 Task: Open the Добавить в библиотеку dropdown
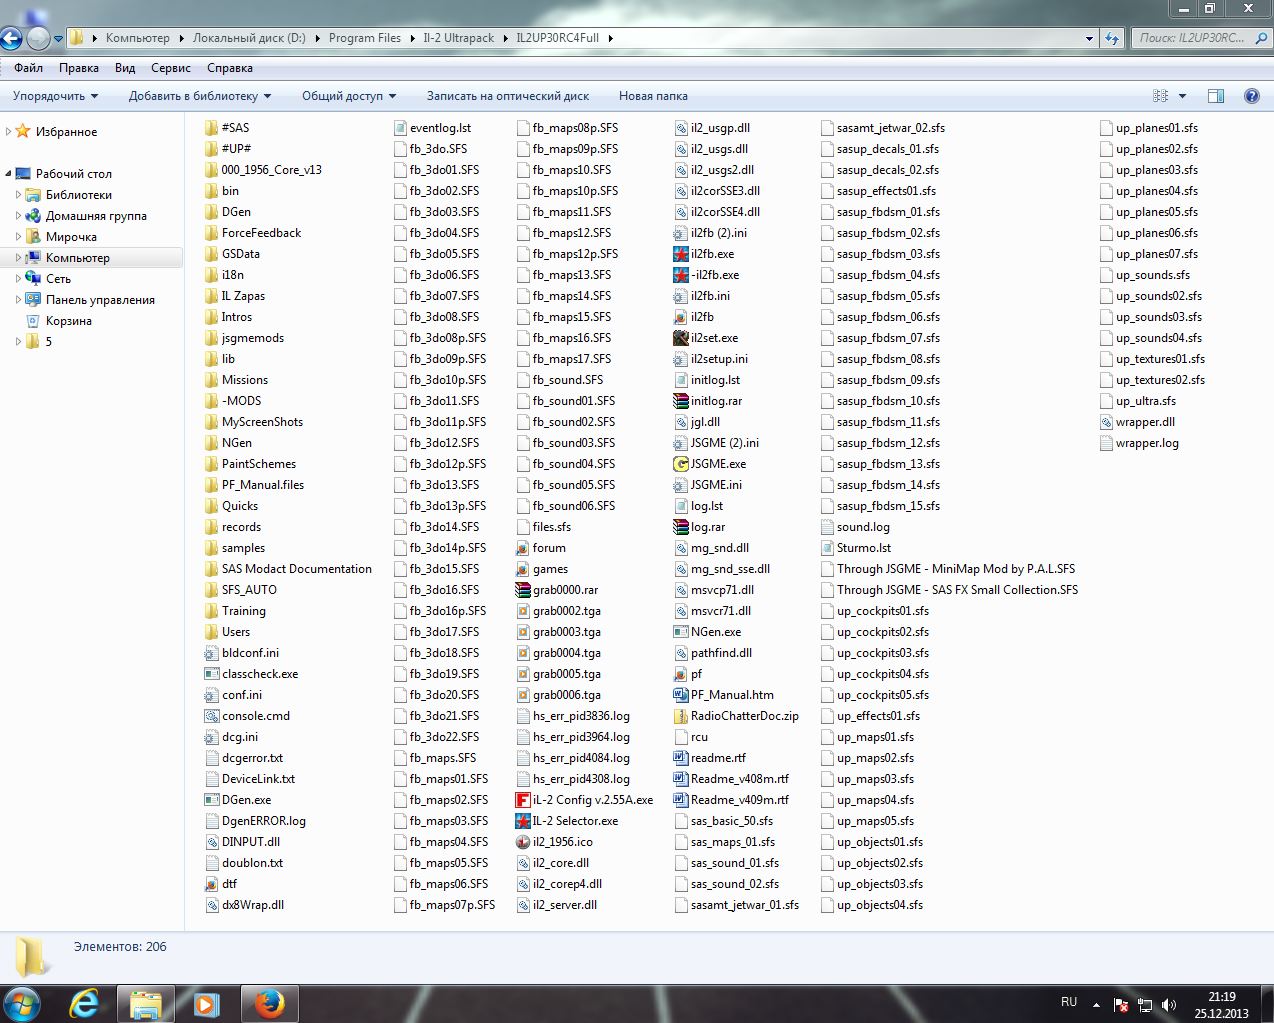click(x=200, y=96)
